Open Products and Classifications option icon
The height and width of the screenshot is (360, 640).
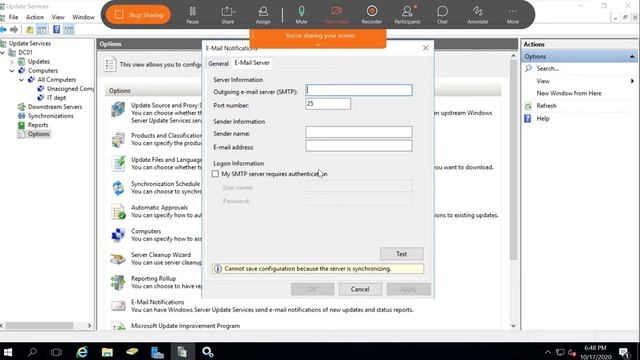click(x=118, y=140)
